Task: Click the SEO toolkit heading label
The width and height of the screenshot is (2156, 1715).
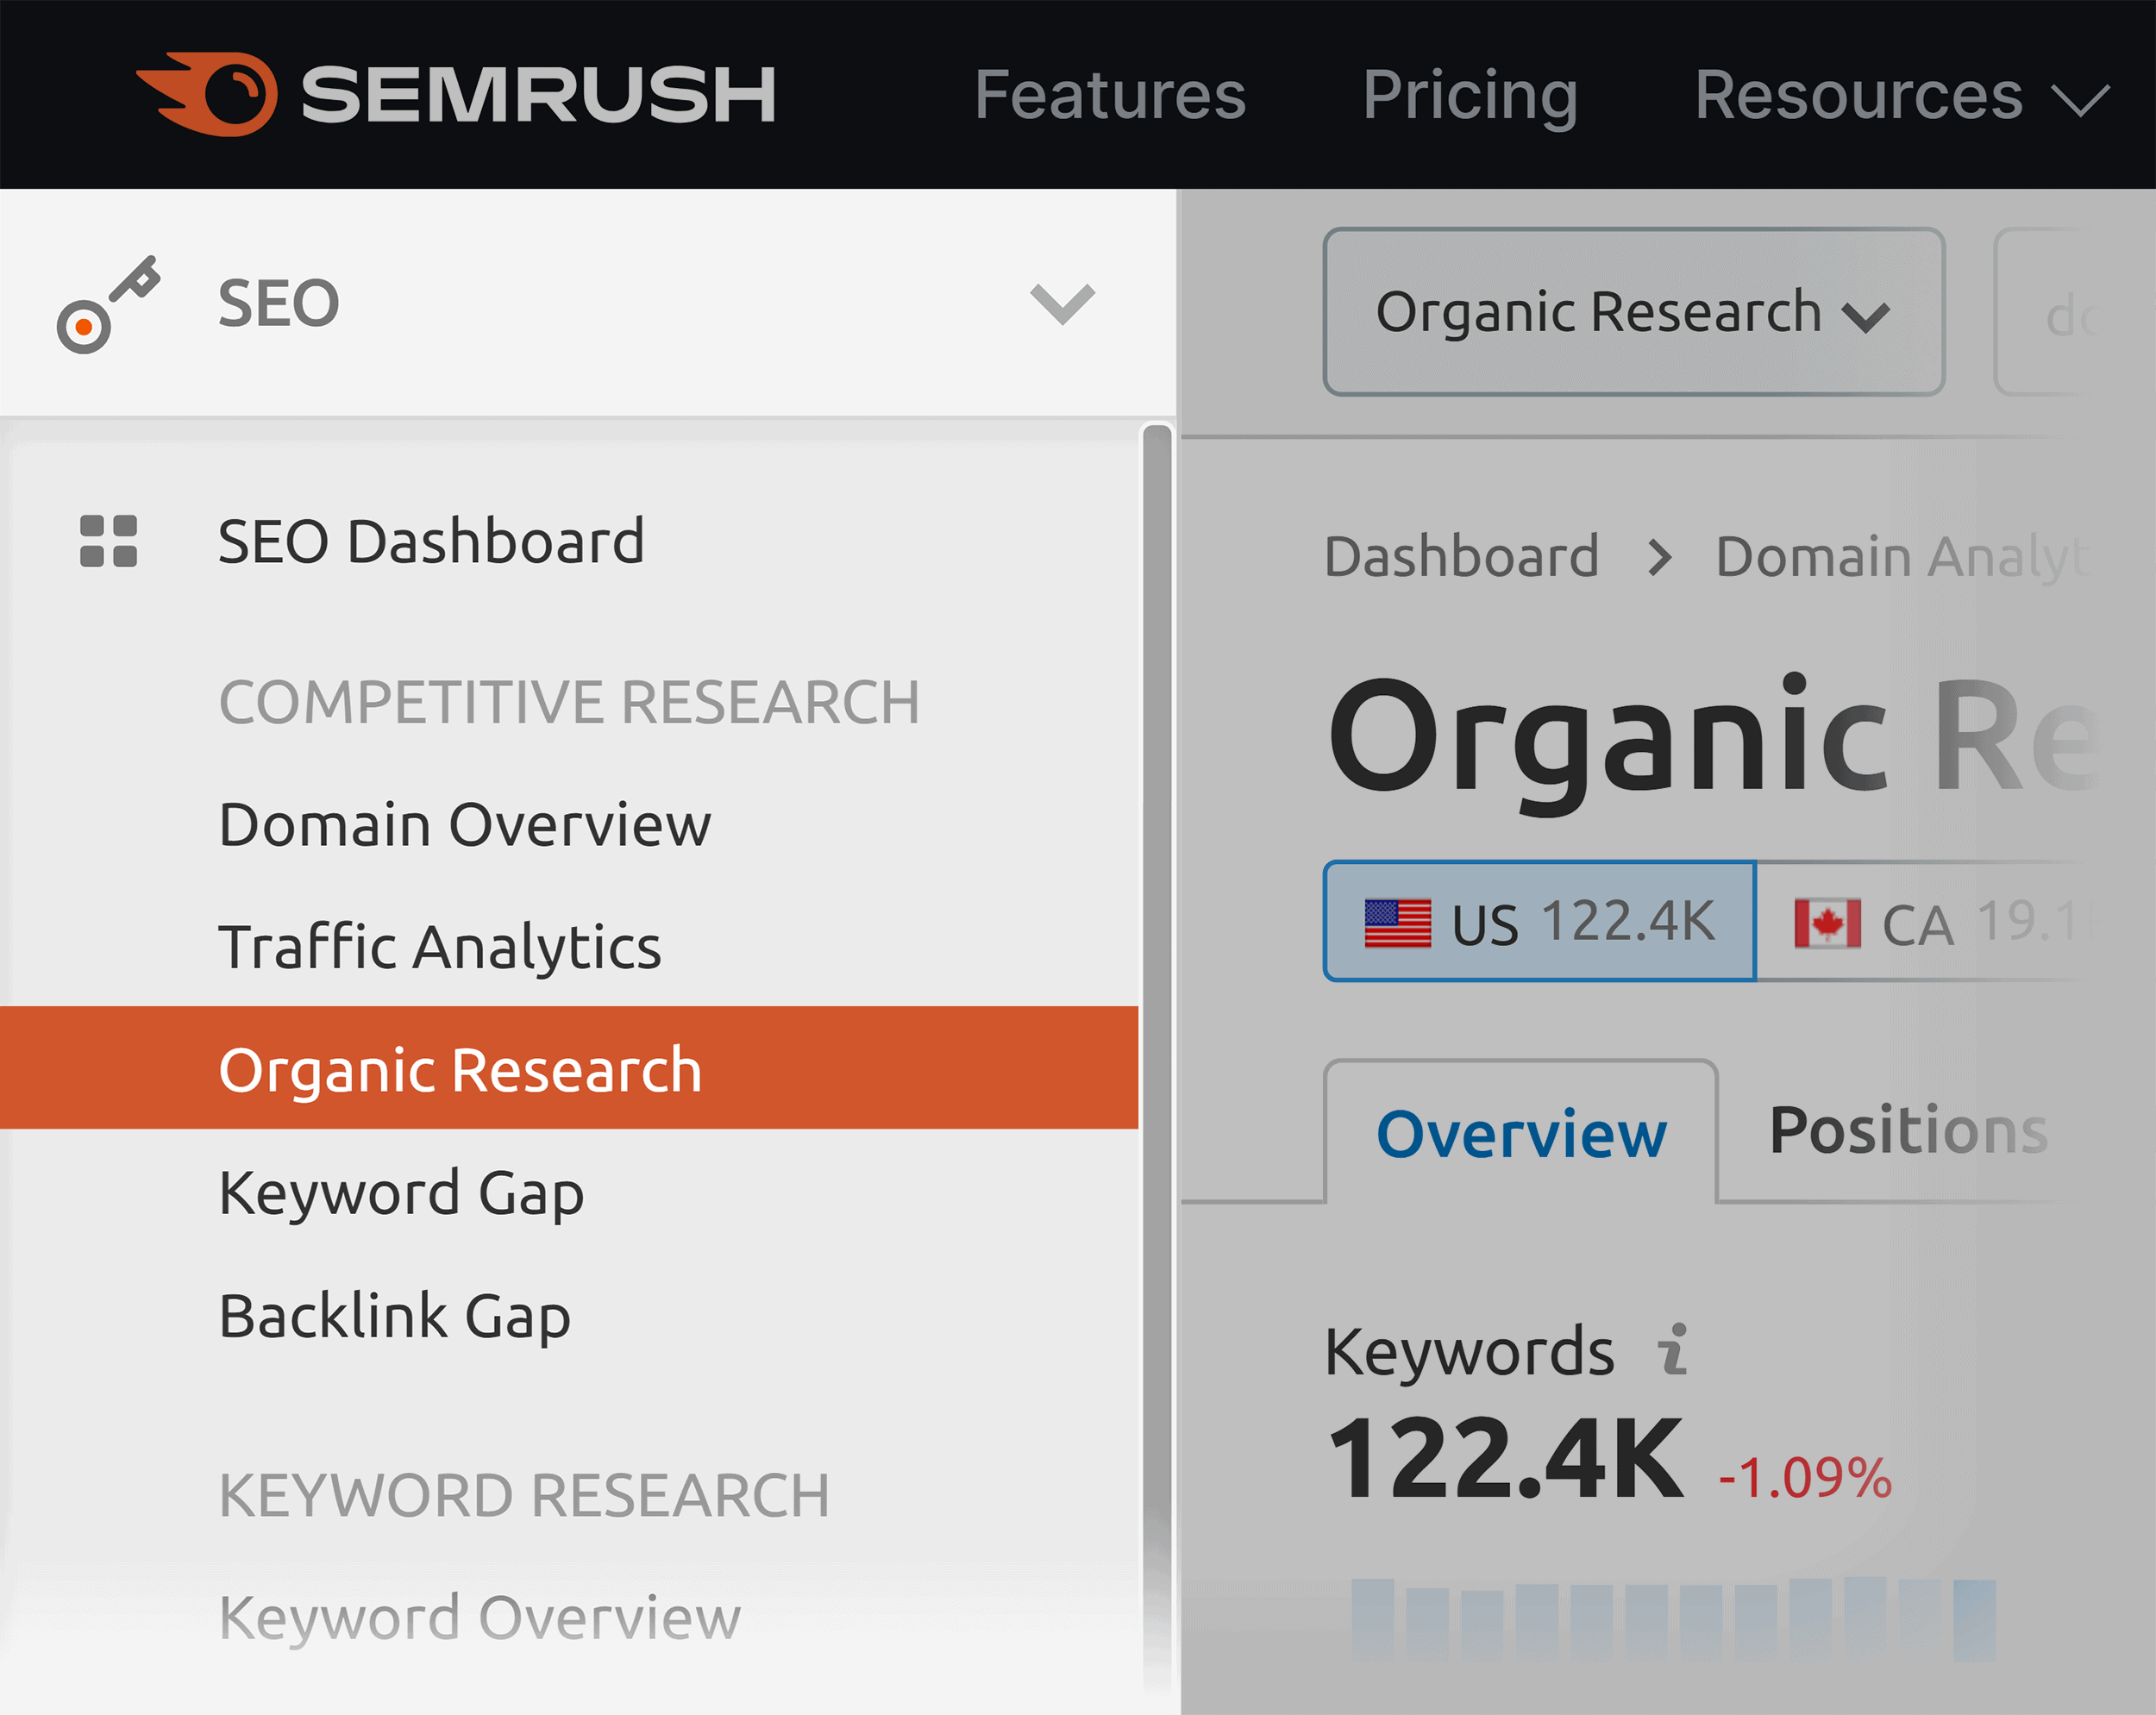Action: tap(279, 303)
